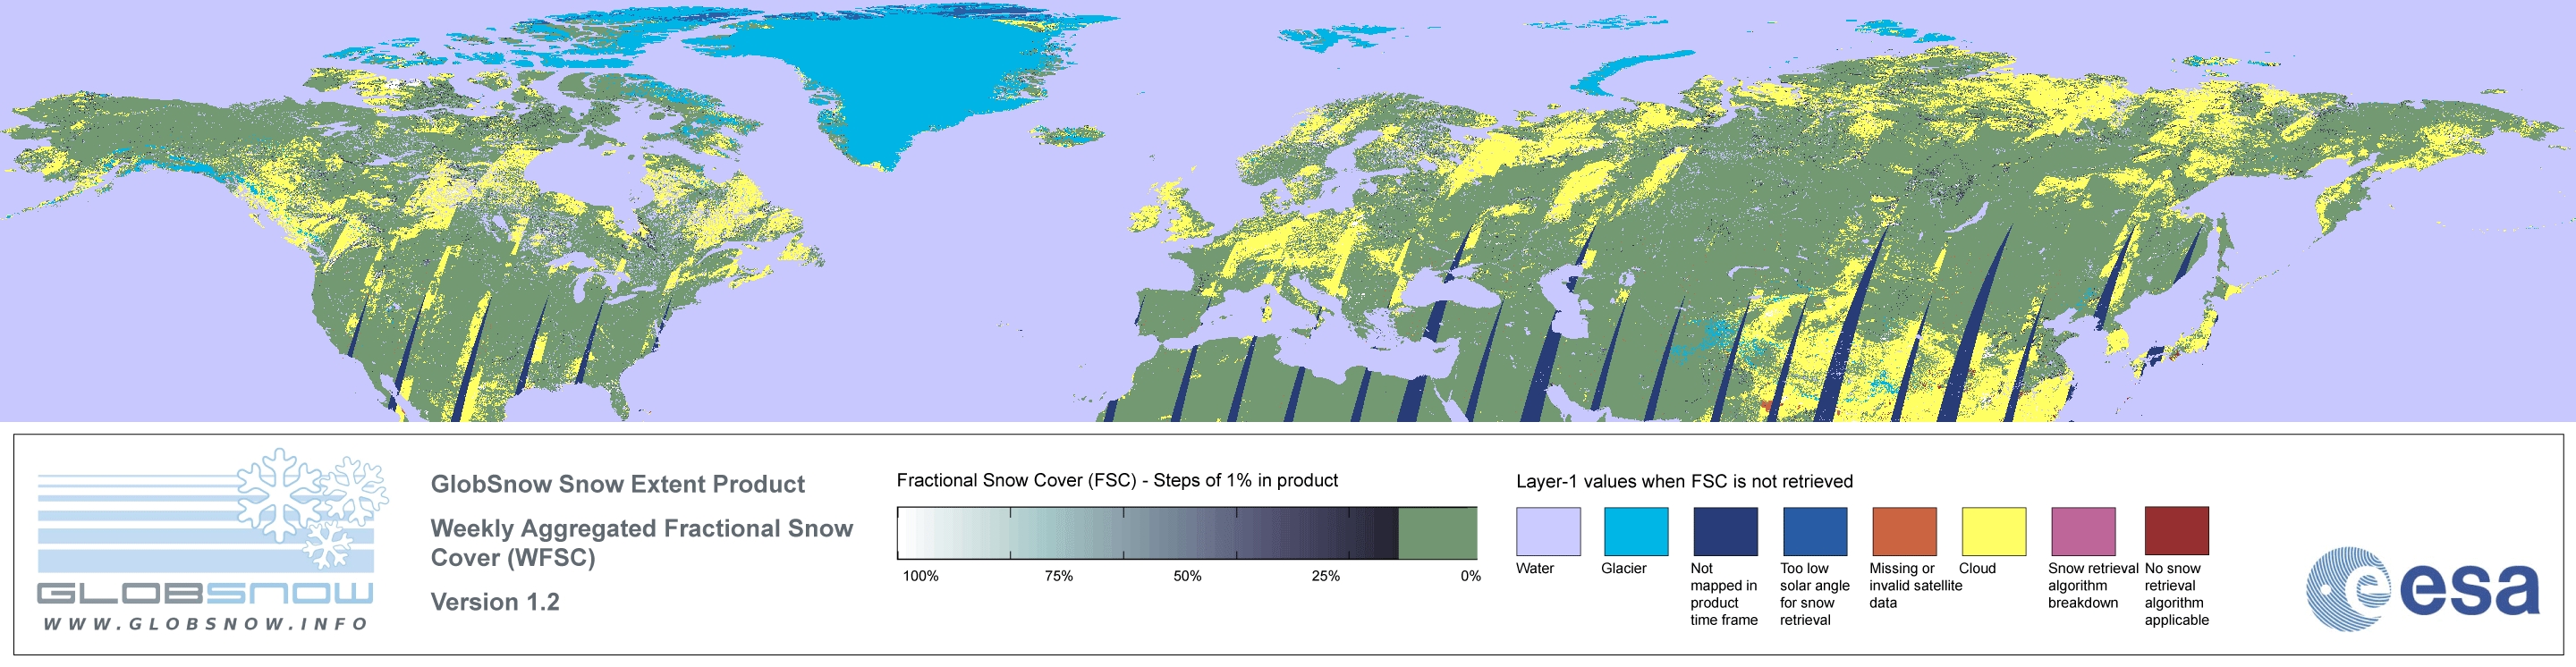The image size is (2576, 667).
Task: Click the 'GlobSnow Snow Extent Product' title
Action: pos(617,484)
